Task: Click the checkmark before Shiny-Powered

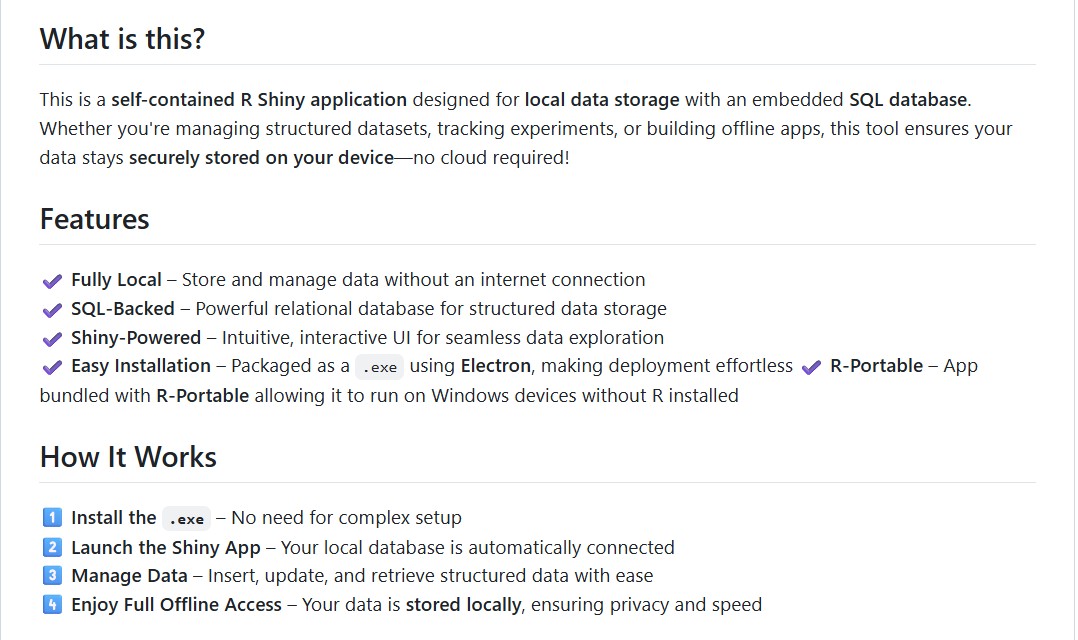Action: pos(52,339)
